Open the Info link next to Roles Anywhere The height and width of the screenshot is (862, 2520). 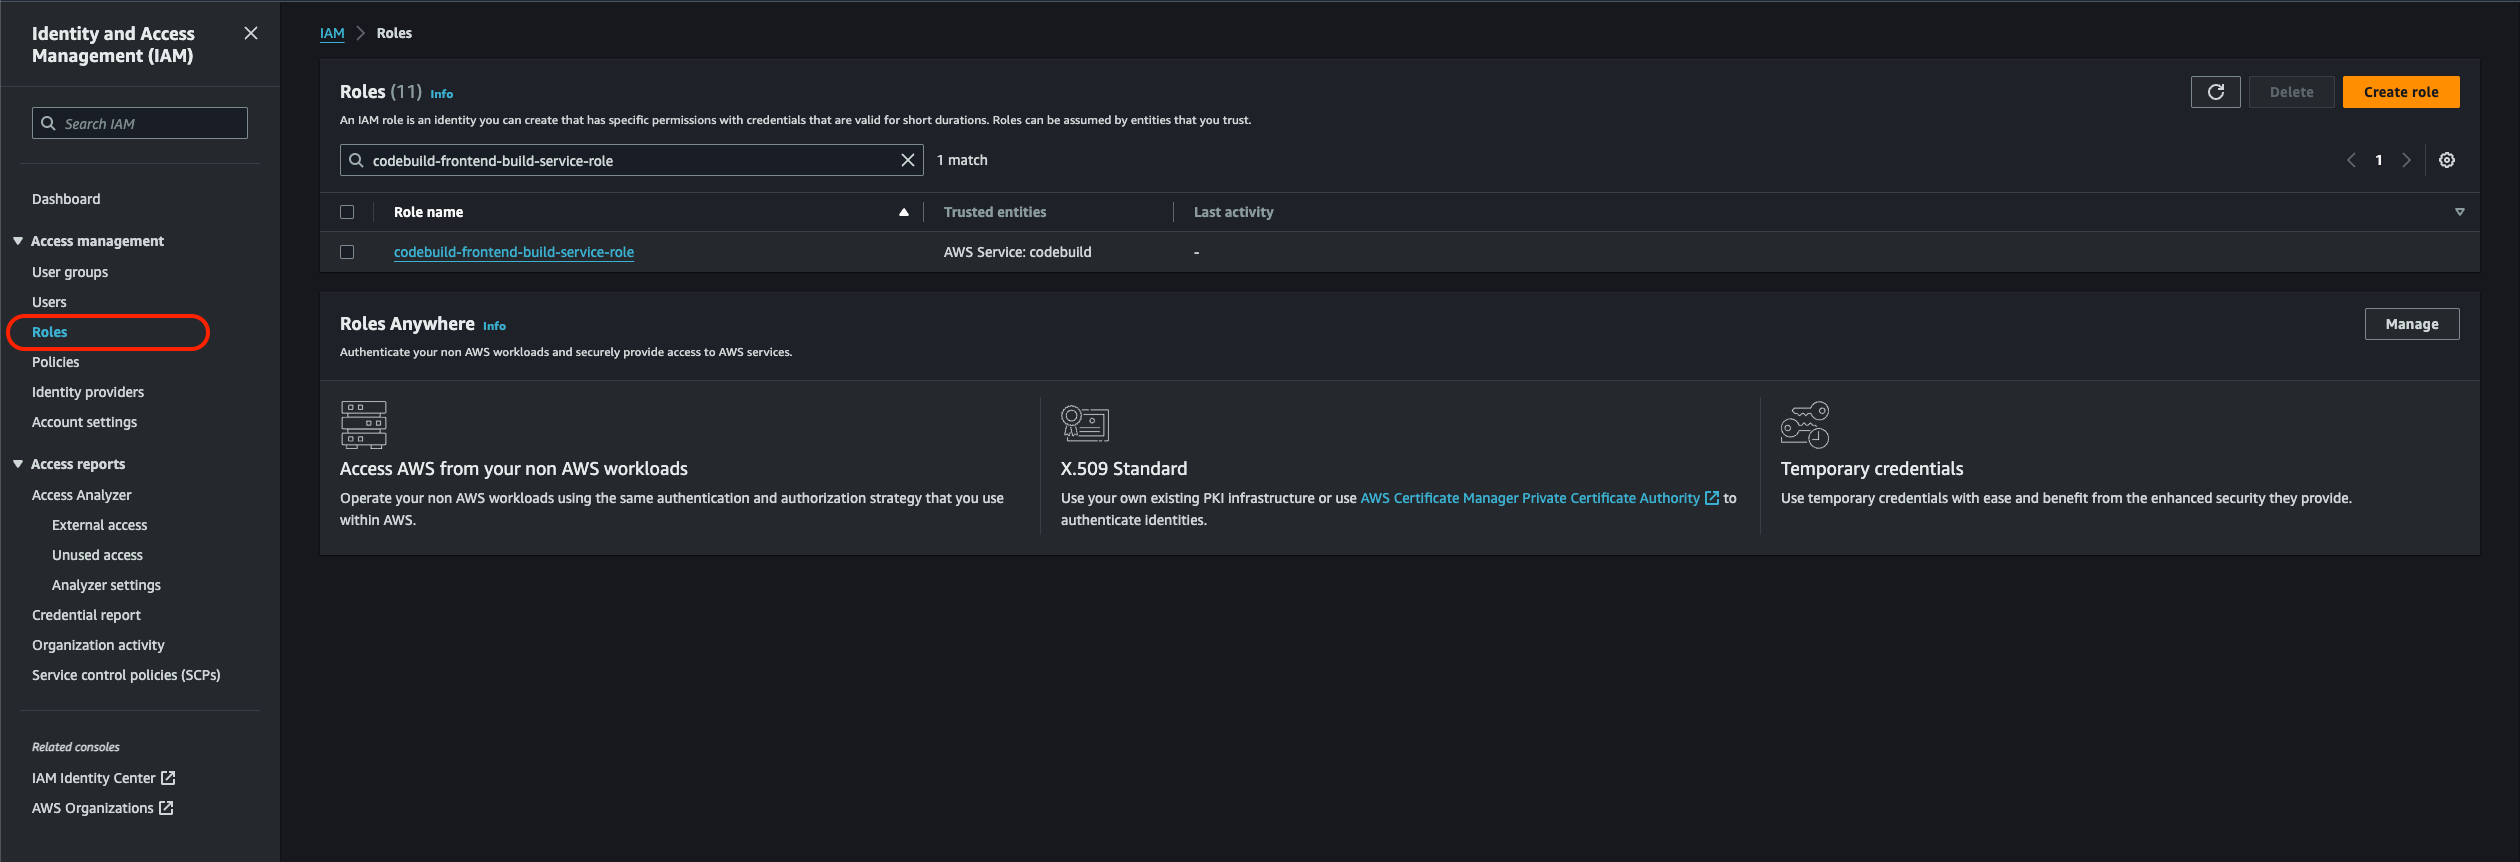click(x=494, y=326)
